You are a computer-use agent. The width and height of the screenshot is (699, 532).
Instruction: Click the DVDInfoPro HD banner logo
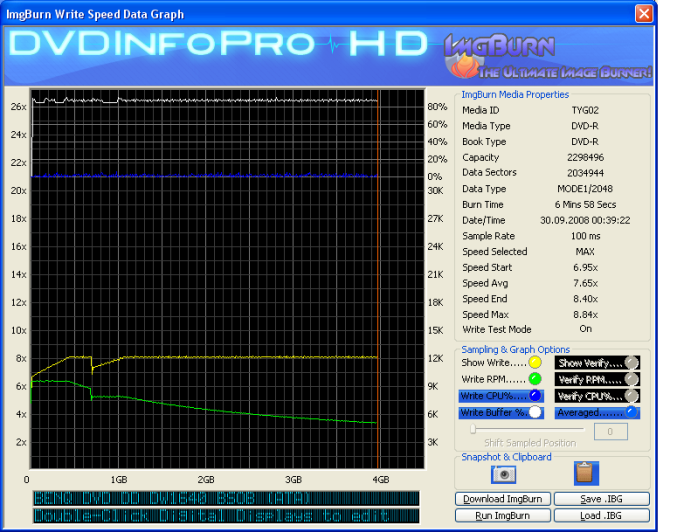pyautogui.click(x=218, y=44)
